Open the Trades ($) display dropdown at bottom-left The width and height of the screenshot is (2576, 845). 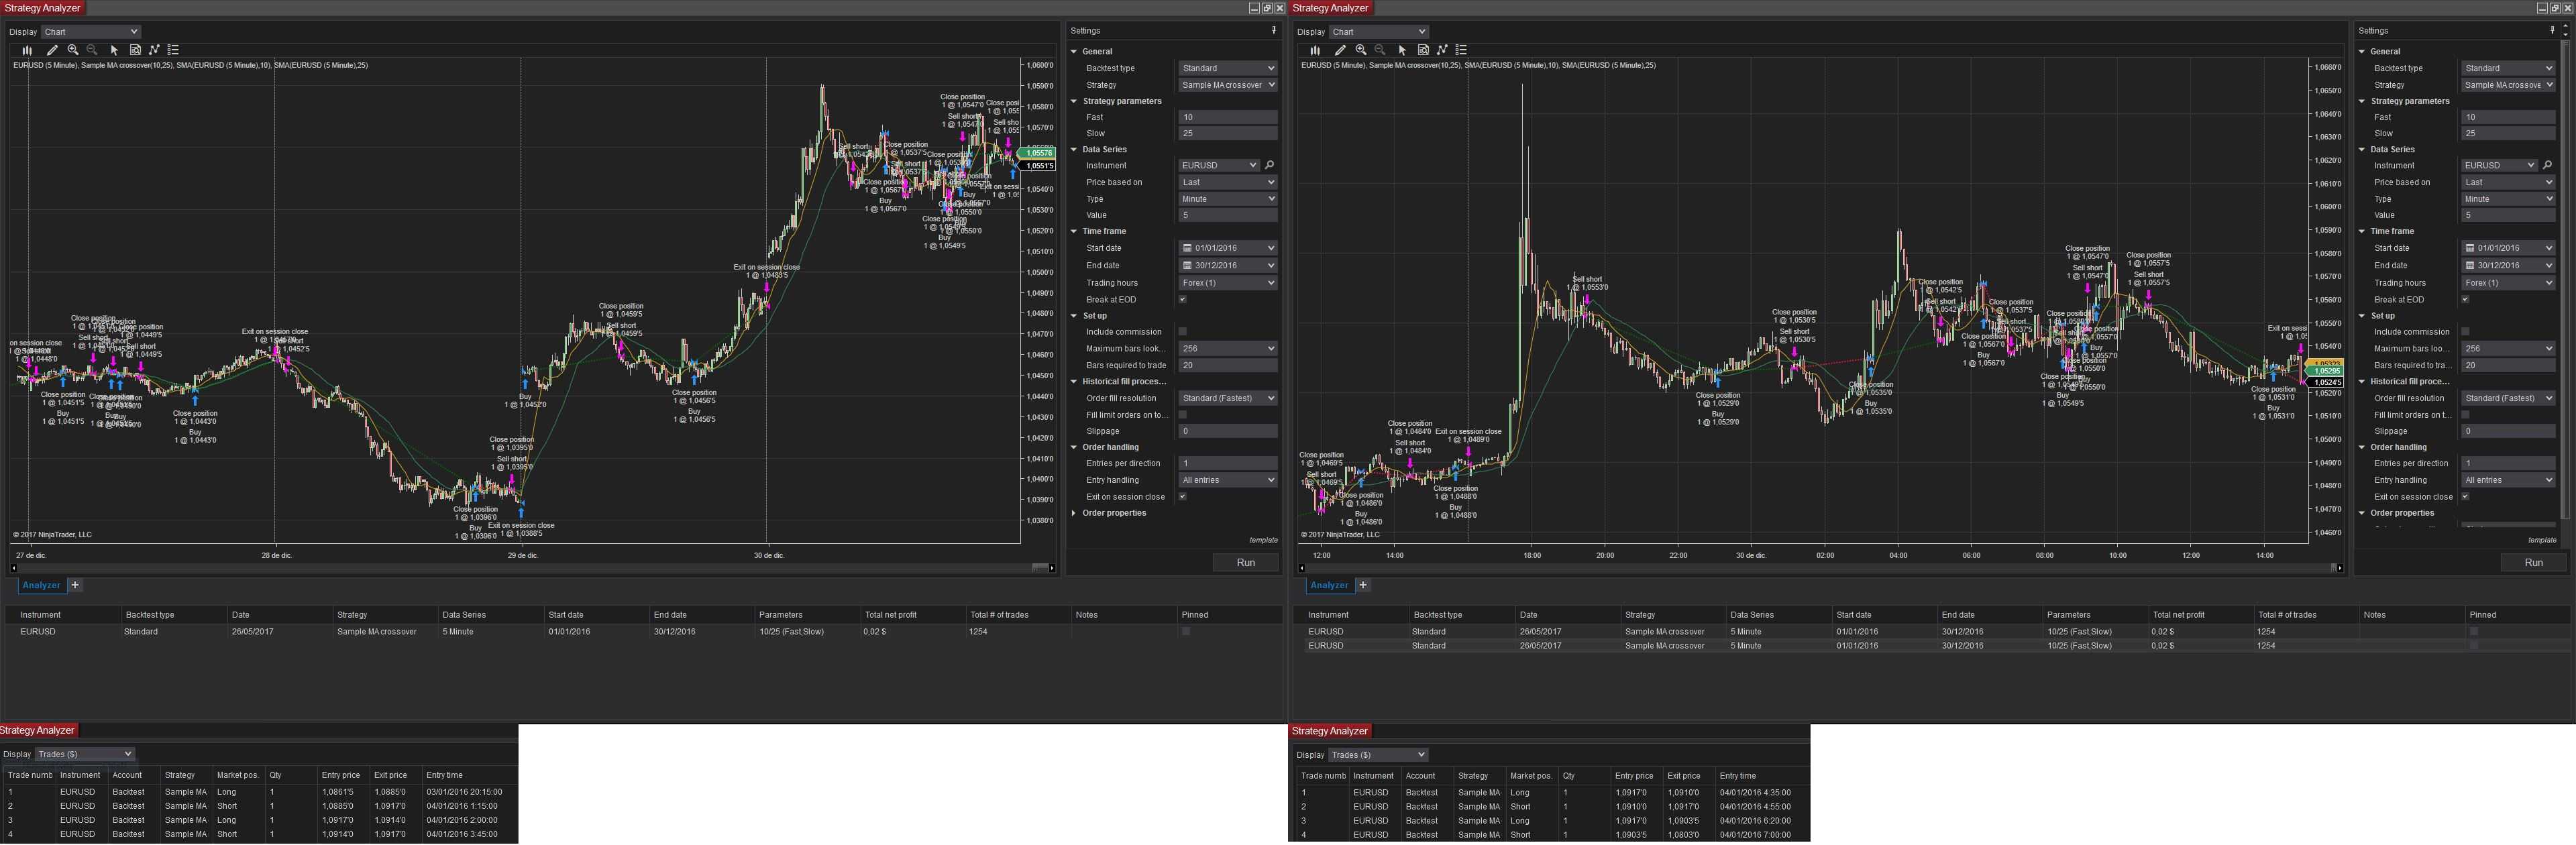(84, 754)
